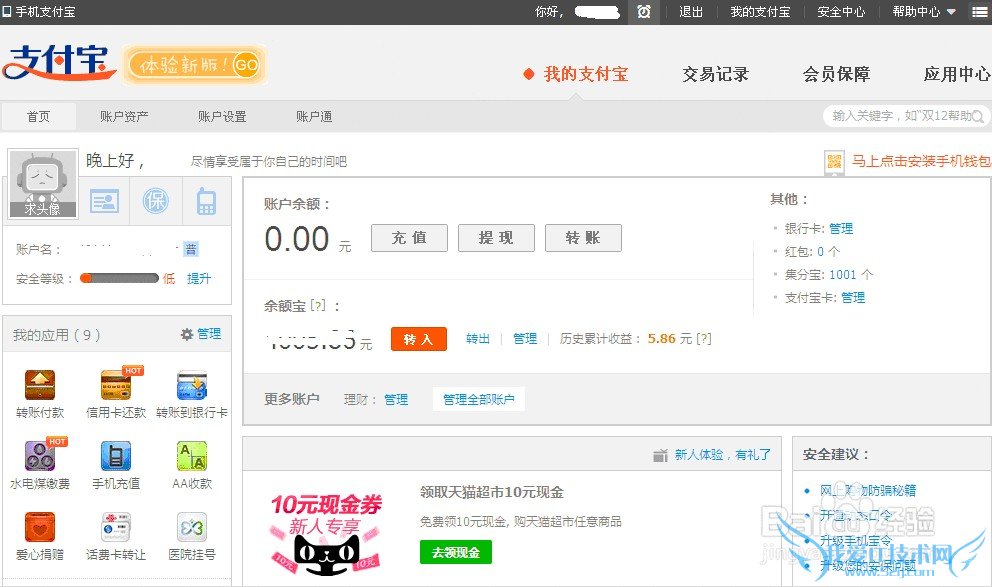This screenshot has height=587, width=992.
Task: Click the 转账 button
Action: [583, 238]
